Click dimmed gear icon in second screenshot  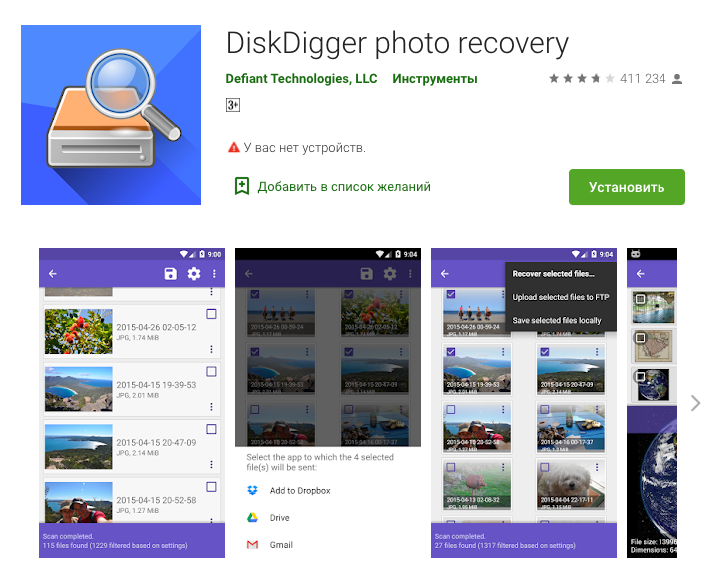390,273
